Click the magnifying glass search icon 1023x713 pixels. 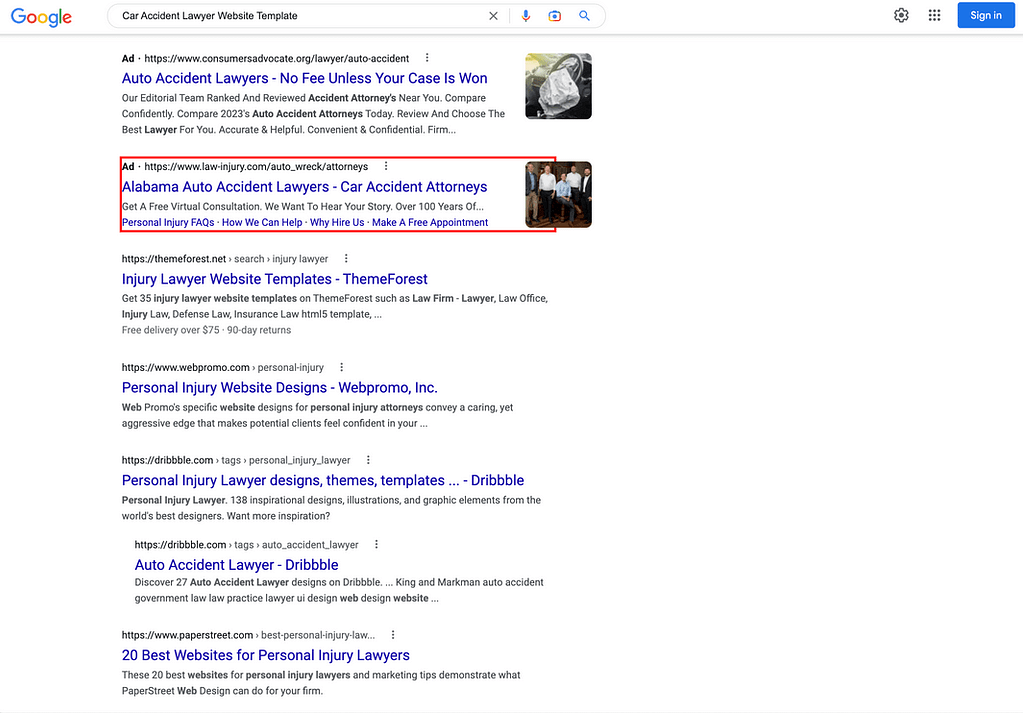point(585,16)
